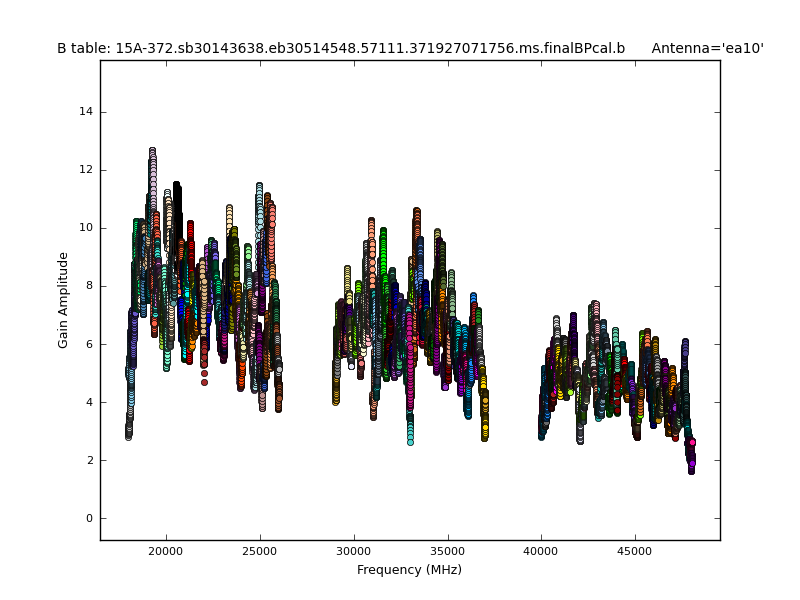Click the 12 tick label on y-axis

click(x=87, y=170)
